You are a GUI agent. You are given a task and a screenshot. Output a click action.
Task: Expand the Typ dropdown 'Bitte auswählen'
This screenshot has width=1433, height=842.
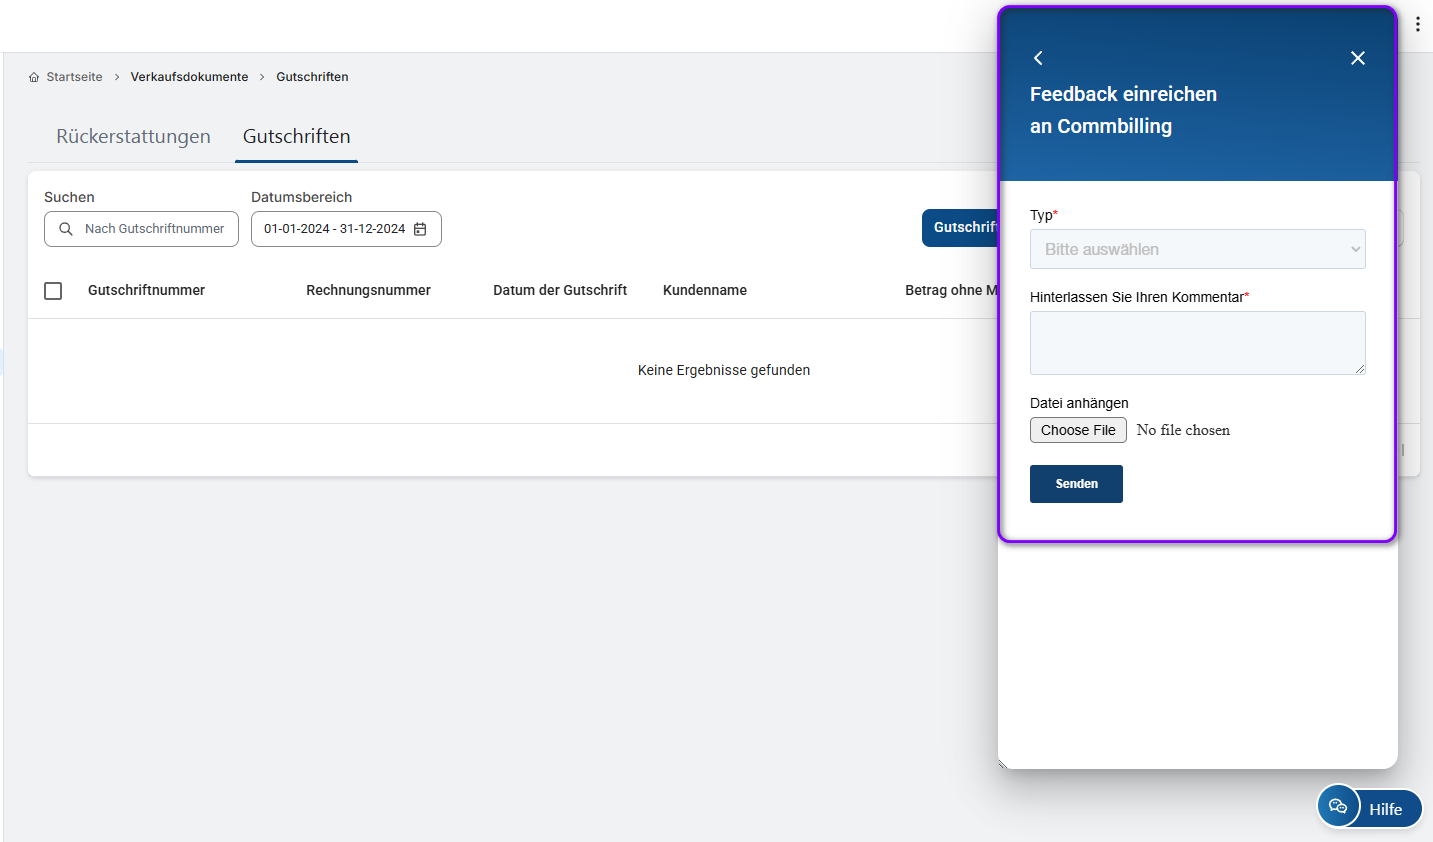click(x=1197, y=249)
